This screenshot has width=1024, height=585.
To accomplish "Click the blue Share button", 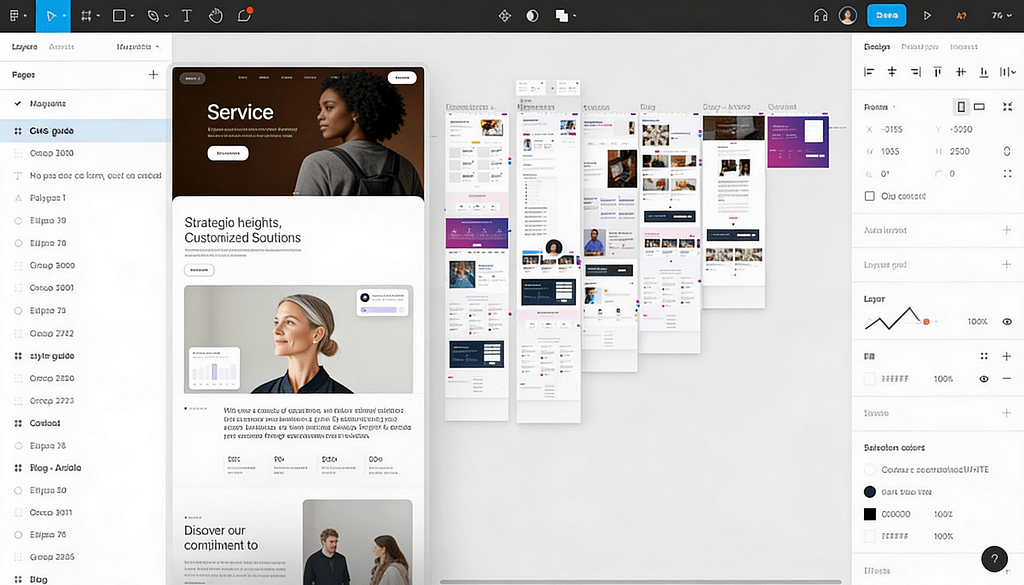I will (886, 15).
